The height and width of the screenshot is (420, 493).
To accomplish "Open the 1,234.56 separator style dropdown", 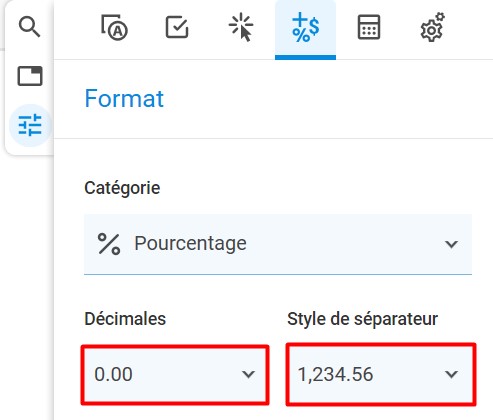I will pyautogui.click(x=381, y=374).
